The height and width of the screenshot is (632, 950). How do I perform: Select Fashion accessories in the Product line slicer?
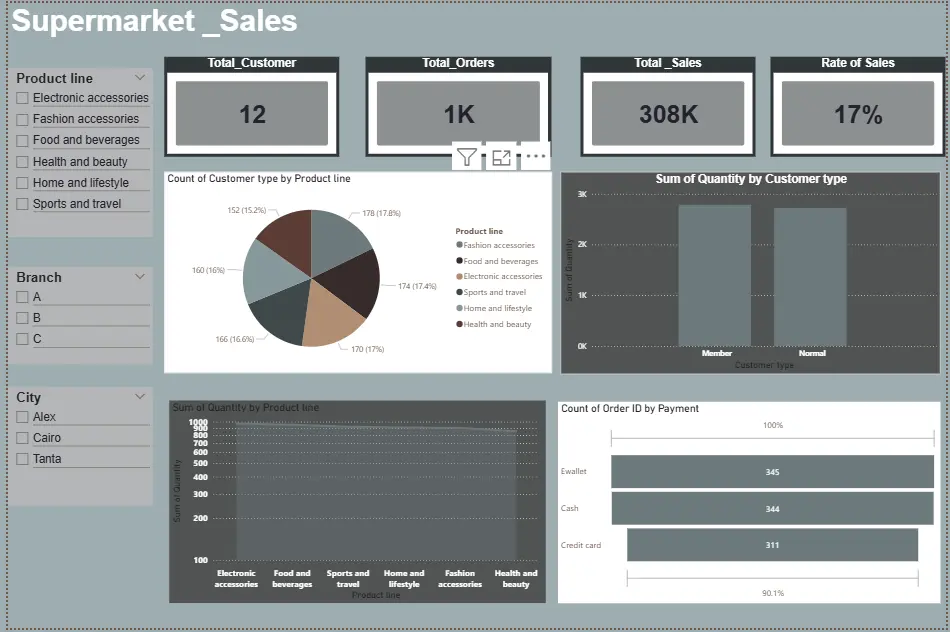click(22, 119)
